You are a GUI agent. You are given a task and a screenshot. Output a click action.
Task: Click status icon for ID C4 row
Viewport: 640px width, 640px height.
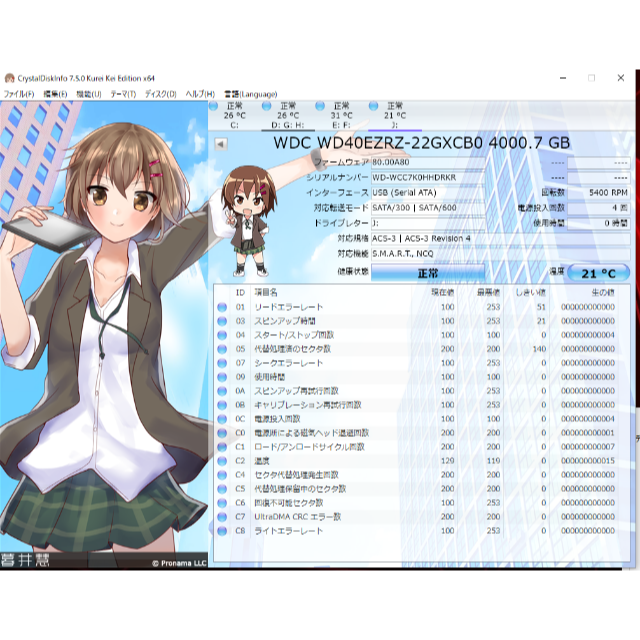pos(222,475)
